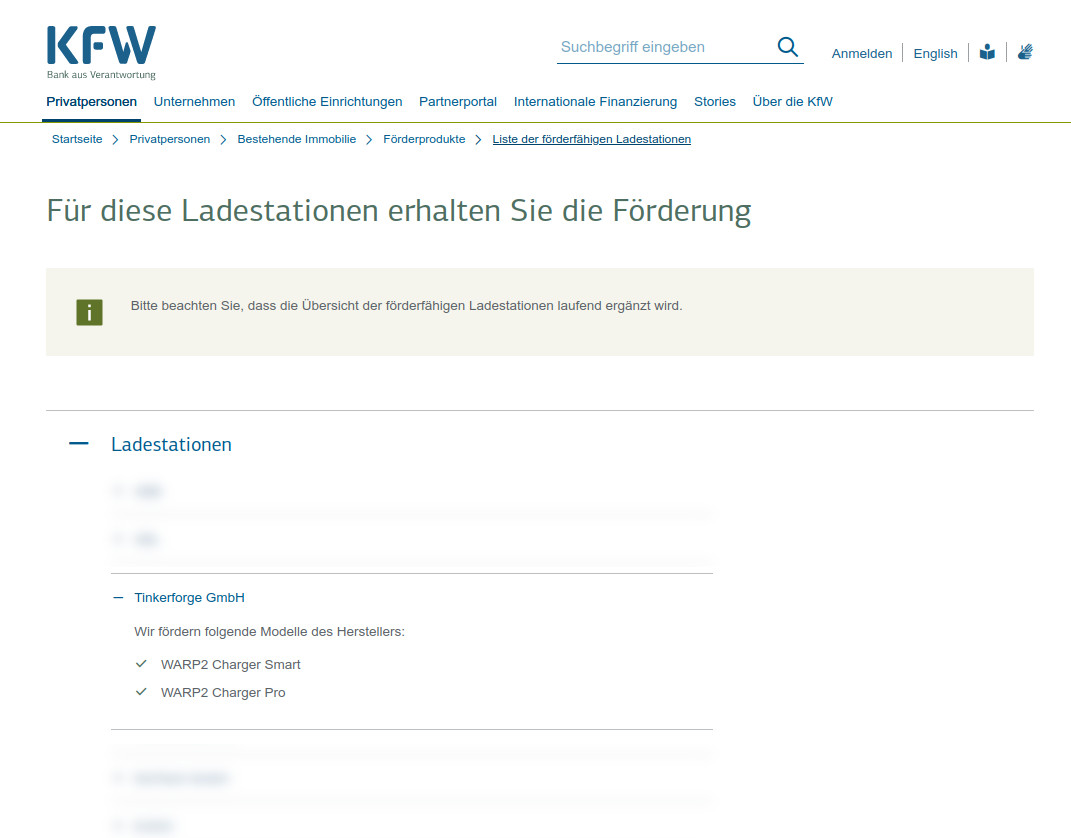The height and width of the screenshot is (838, 1071).
Task: Open Internationale Finanzierung menu item
Action: pyautogui.click(x=596, y=102)
